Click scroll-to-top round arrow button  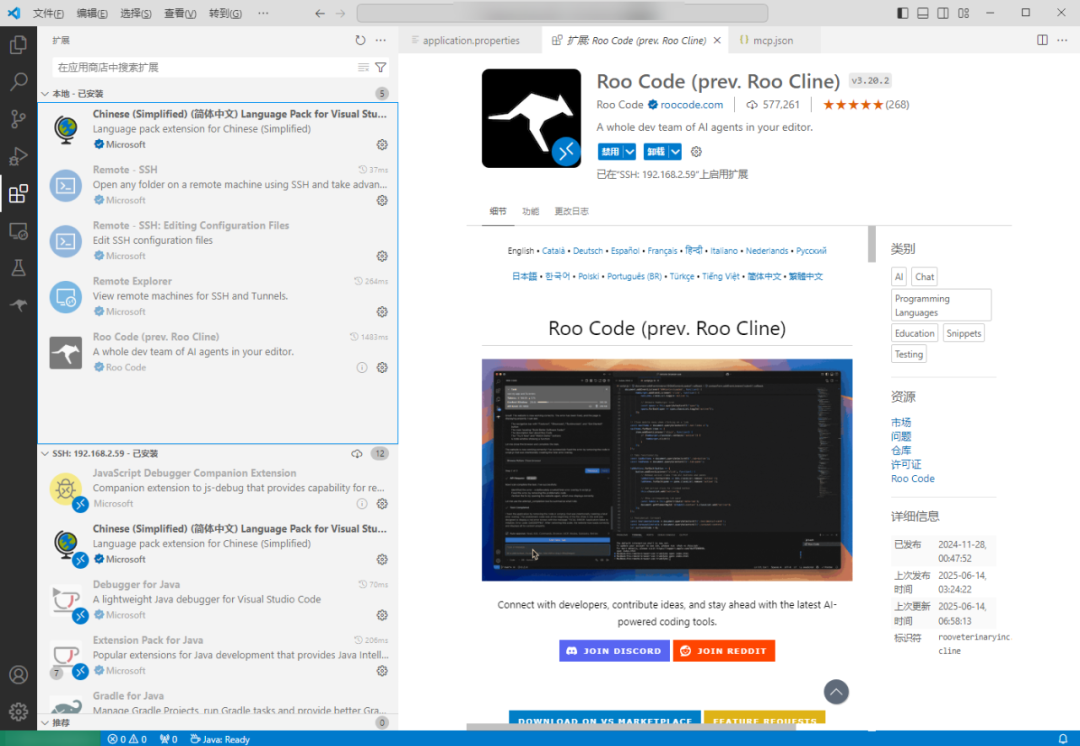[836, 692]
